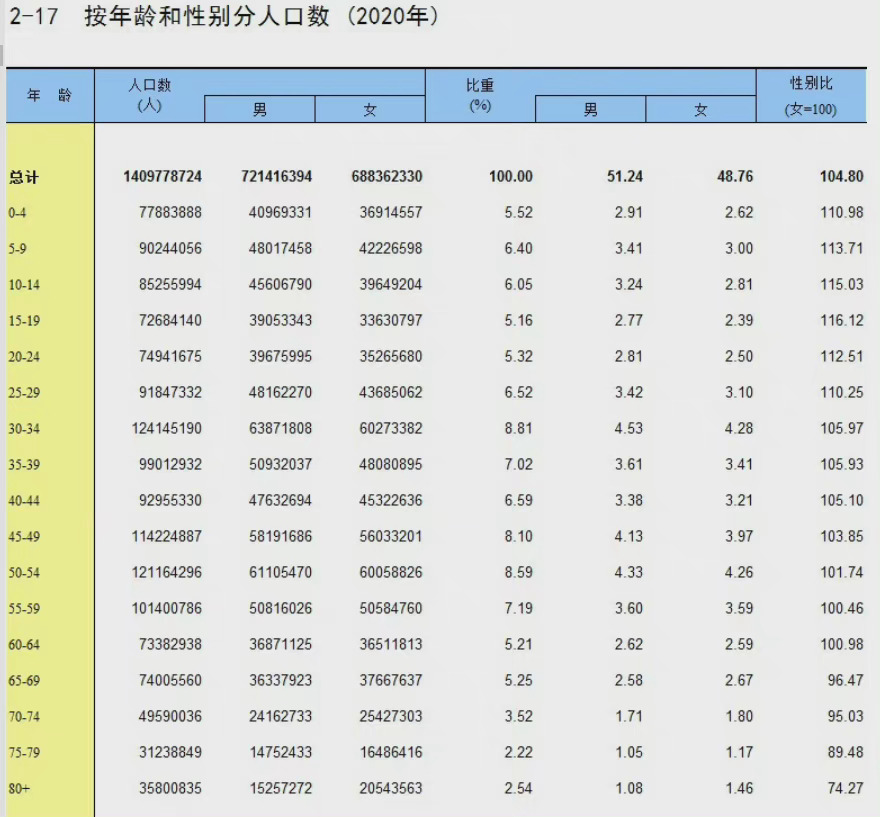Viewport: 880px width, 817px height.
Task: Select female count cell 48080895
Action: tap(391, 464)
